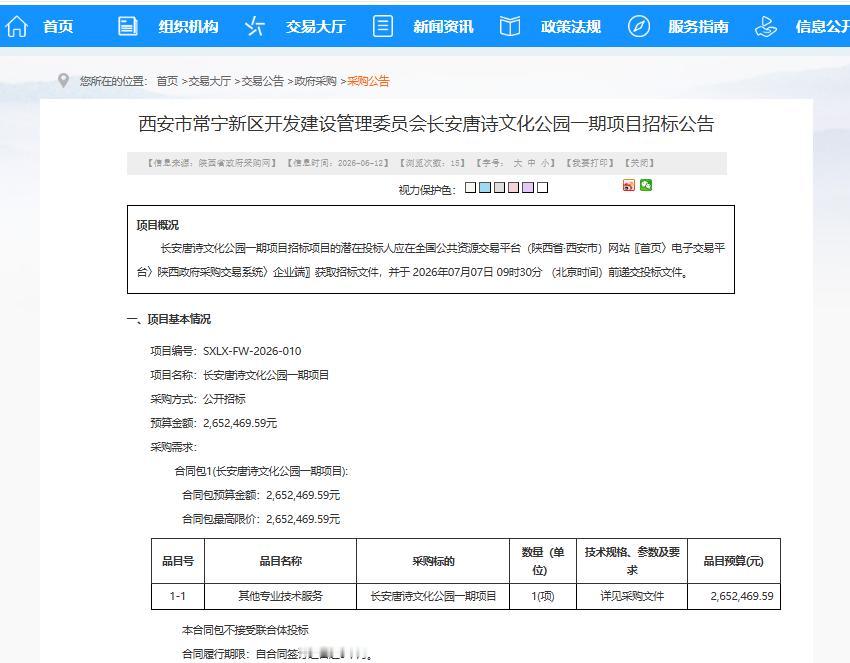Screen dimensions: 850x663
Task: Pick the purple eye-protection swatch
Action: pos(528,188)
